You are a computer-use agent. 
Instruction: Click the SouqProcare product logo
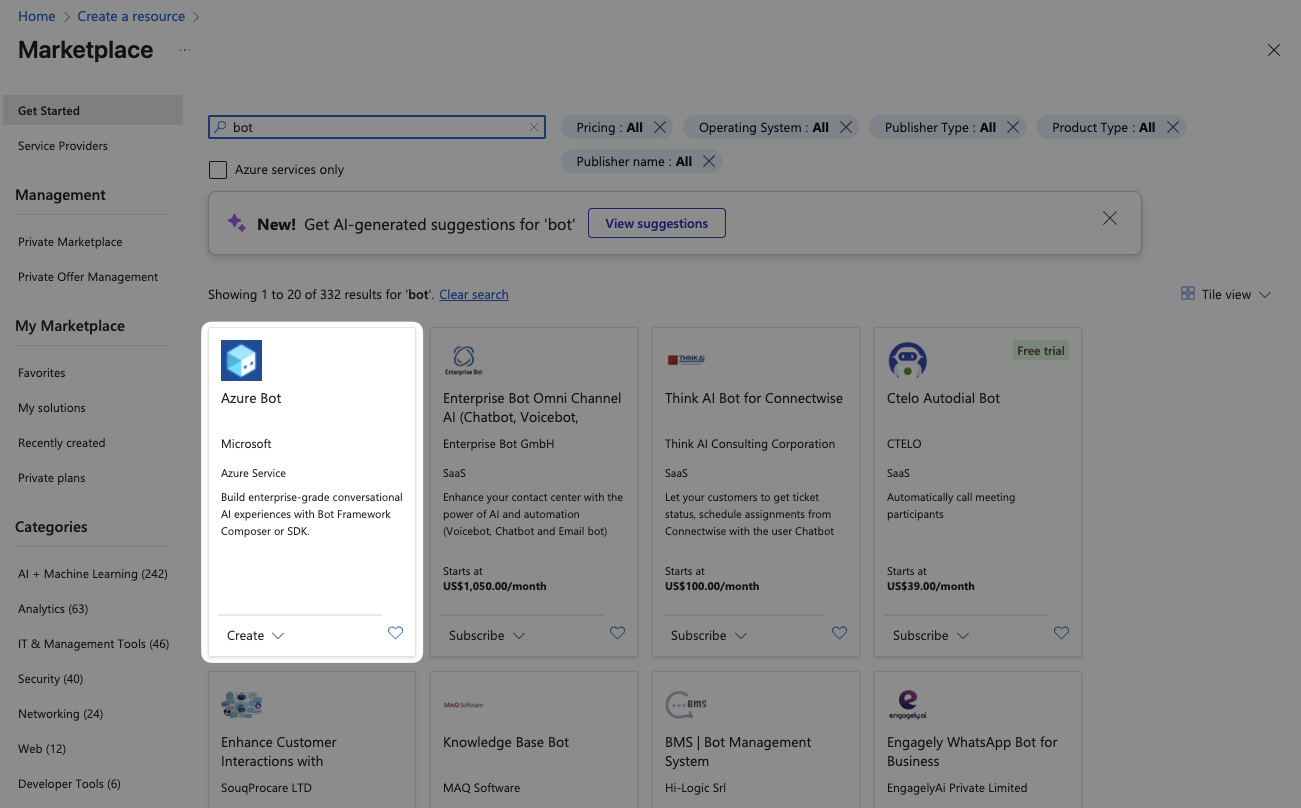[x=241, y=704]
